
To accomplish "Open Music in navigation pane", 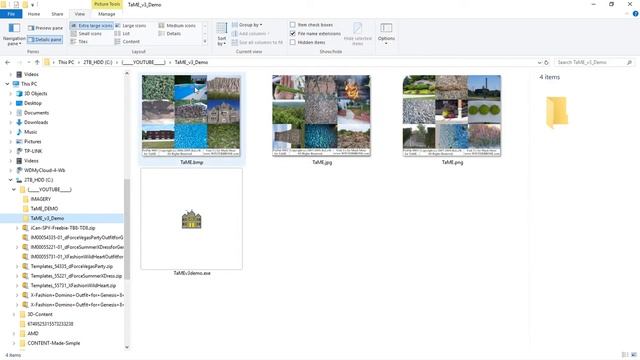I will (x=30, y=132).
